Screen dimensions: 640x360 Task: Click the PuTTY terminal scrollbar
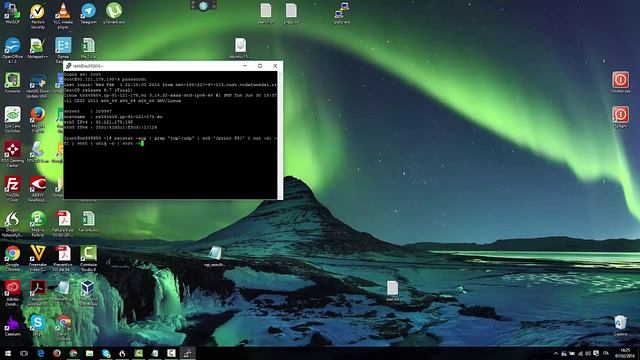click(x=280, y=135)
